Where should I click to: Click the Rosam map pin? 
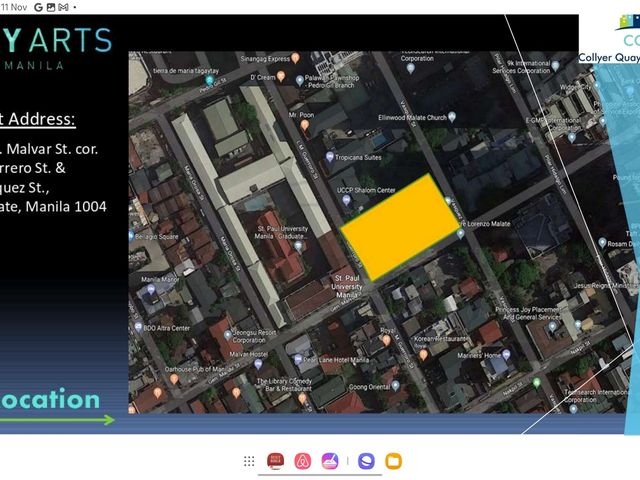[x=602, y=242]
